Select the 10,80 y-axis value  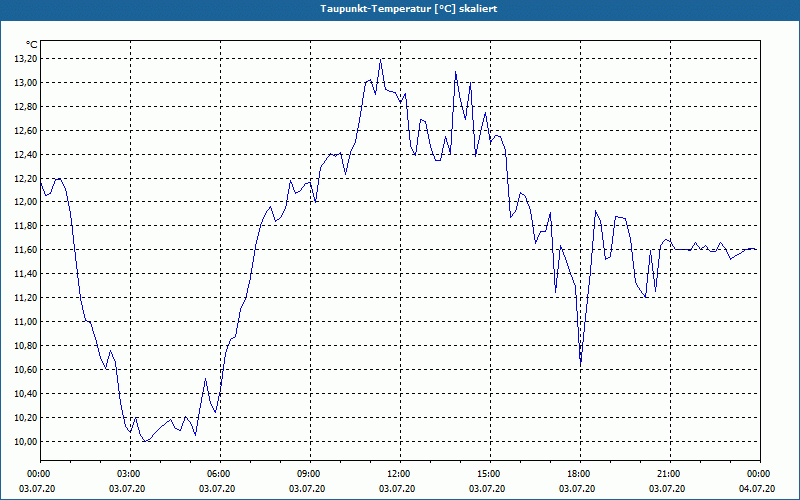26,346
